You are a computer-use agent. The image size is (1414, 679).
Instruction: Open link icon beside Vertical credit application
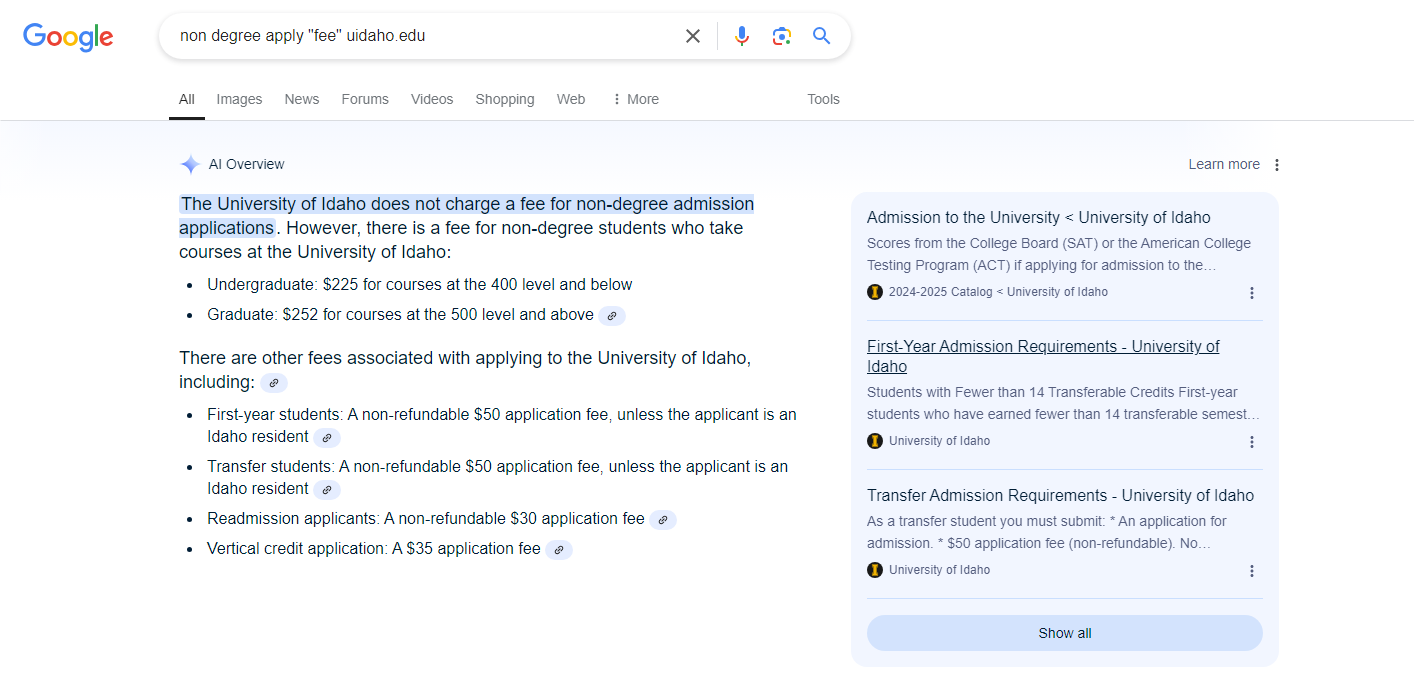559,550
